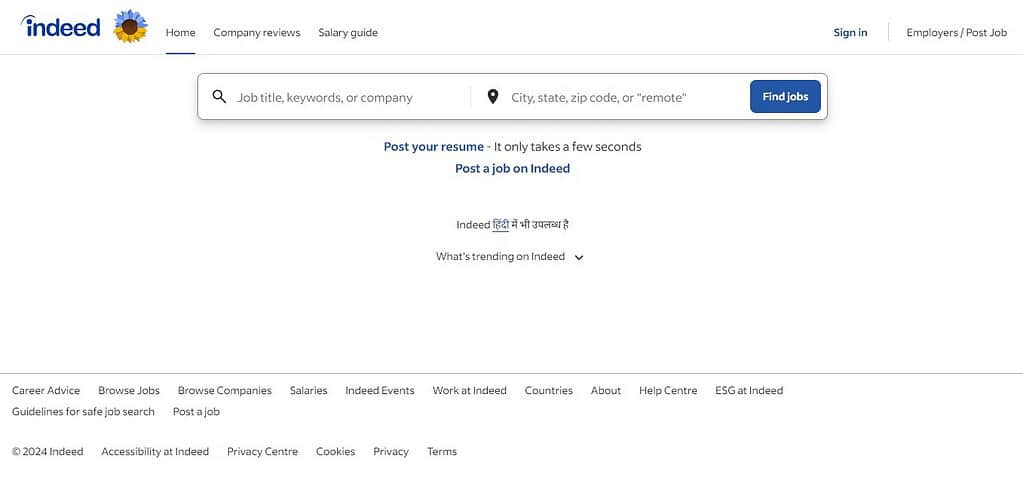Click Post your resume link
The height and width of the screenshot is (477, 1023).
click(x=433, y=147)
